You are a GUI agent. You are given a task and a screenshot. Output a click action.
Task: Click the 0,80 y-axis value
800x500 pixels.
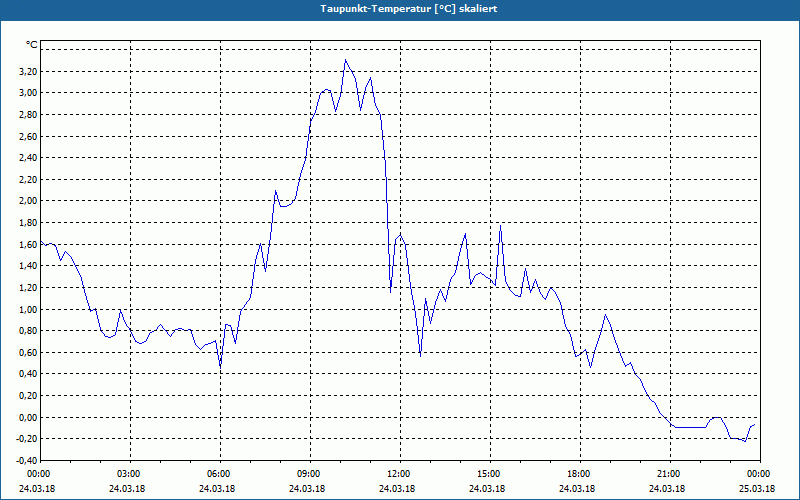pos(27,331)
